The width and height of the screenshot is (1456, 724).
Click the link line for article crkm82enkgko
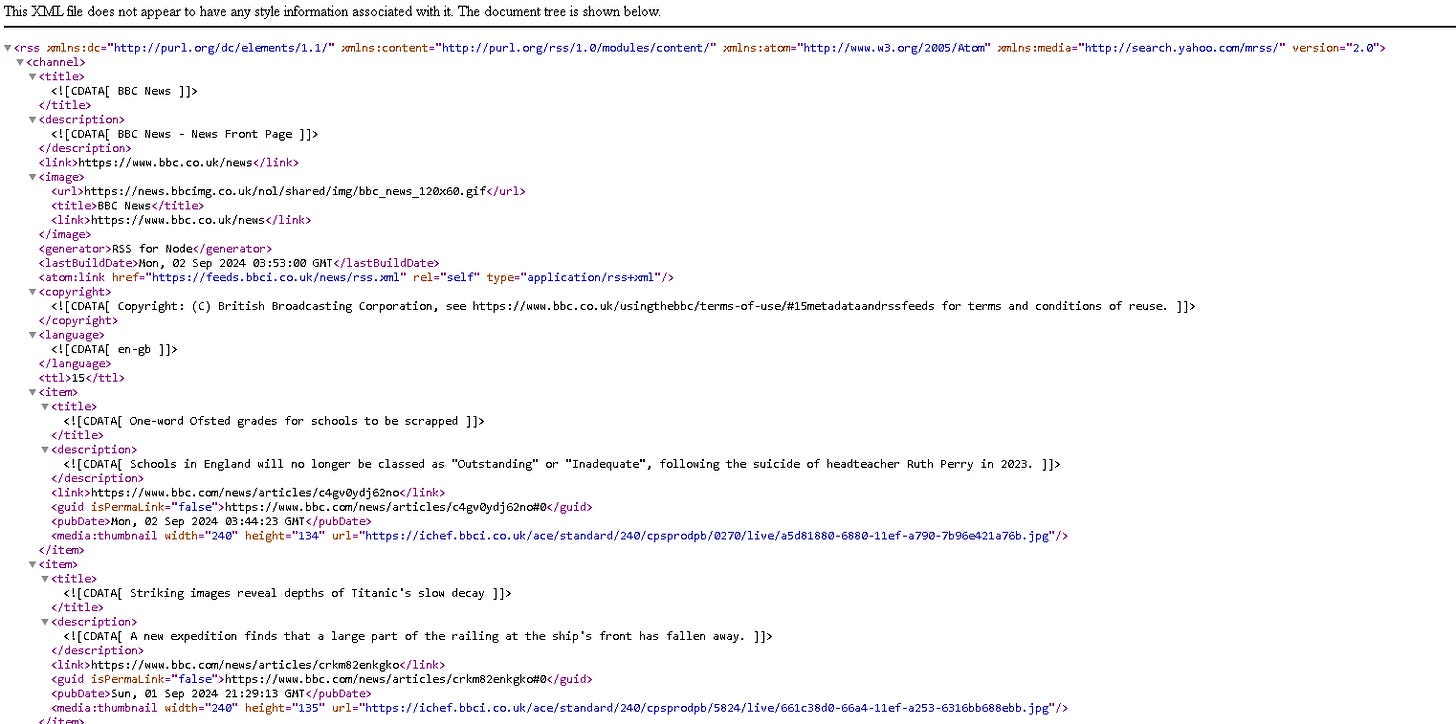pyautogui.click(x=248, y=665)
